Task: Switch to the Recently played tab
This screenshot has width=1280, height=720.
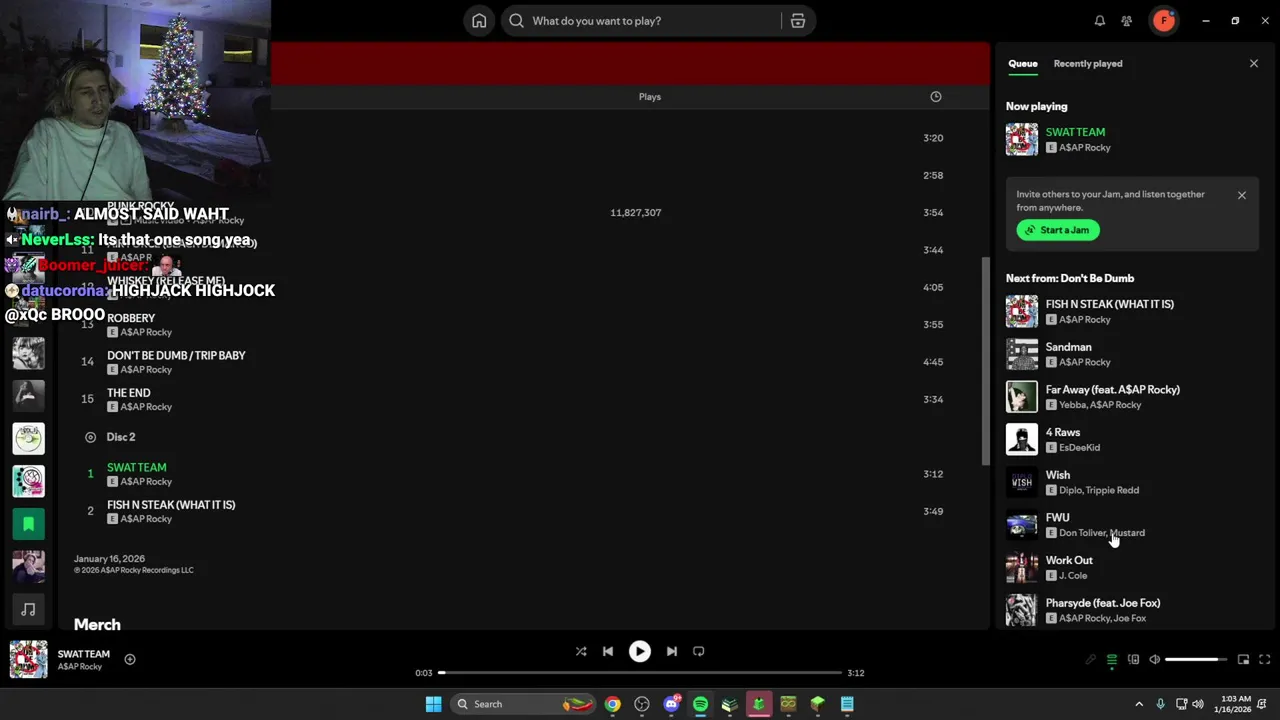Action: 1088,64
